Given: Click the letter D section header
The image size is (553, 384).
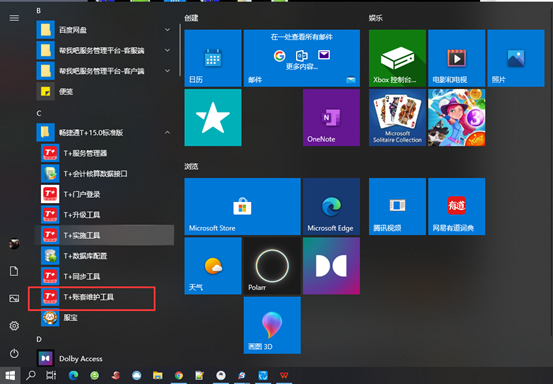Looking at the screenshot, I should 39,339.
